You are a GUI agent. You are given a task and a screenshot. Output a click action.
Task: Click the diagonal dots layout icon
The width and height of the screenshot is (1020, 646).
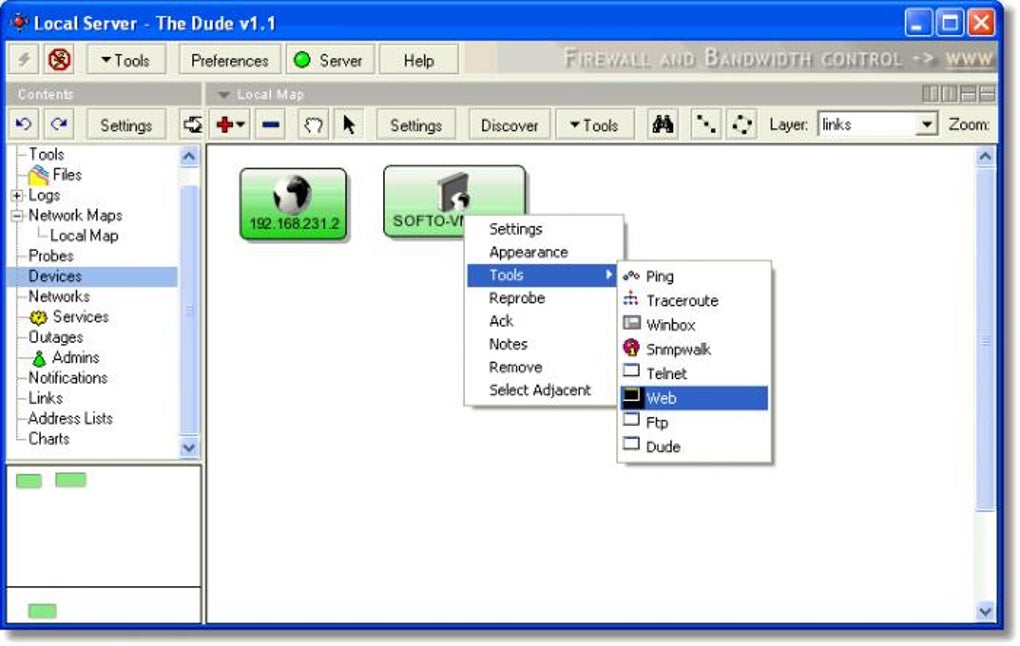[x=706, y=124]
